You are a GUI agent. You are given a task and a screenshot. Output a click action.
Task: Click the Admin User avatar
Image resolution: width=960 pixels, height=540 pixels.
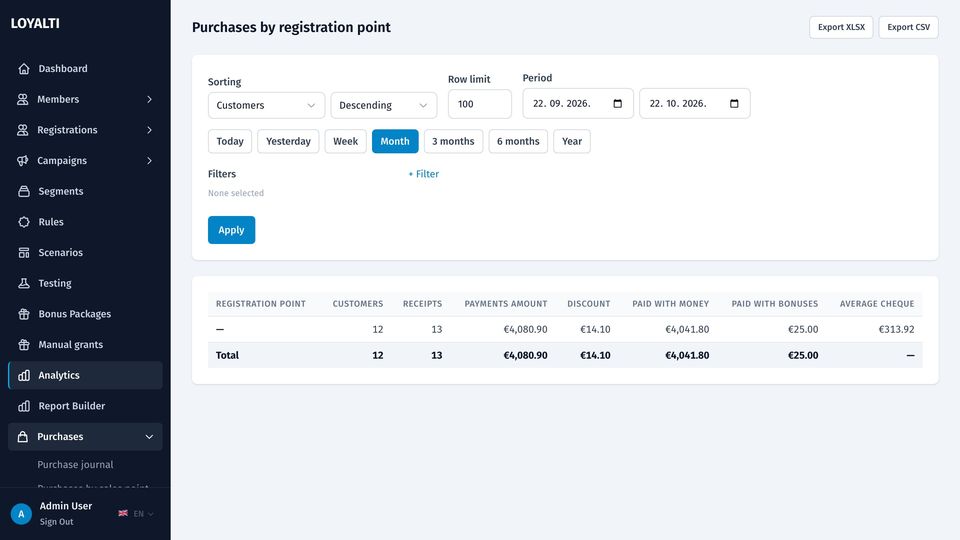click(x=21, y=514)
